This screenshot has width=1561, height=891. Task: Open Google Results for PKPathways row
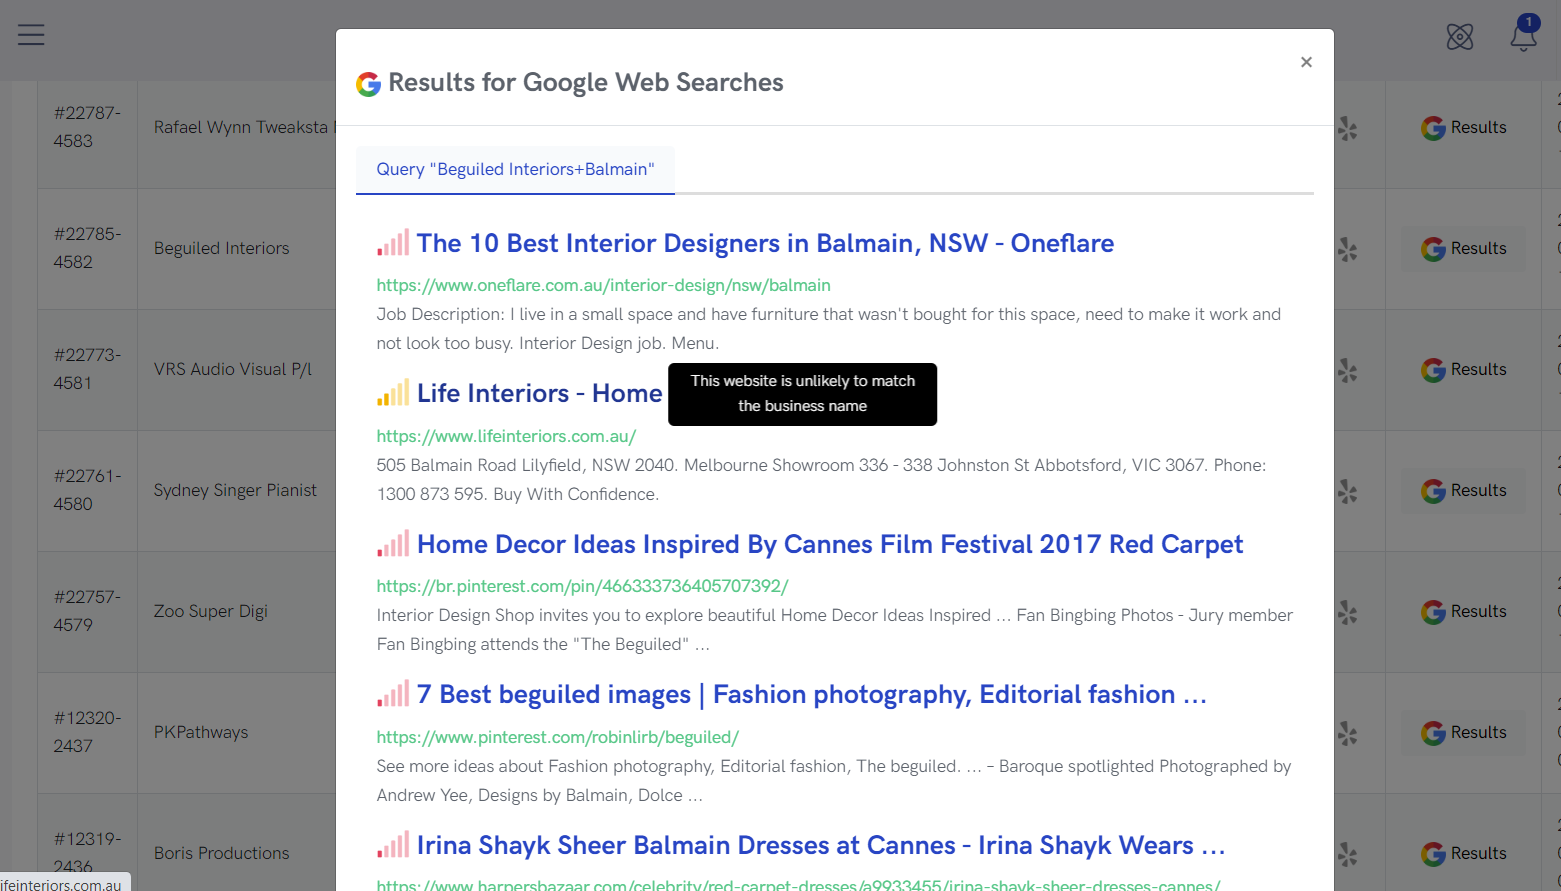coord(1464,733)
